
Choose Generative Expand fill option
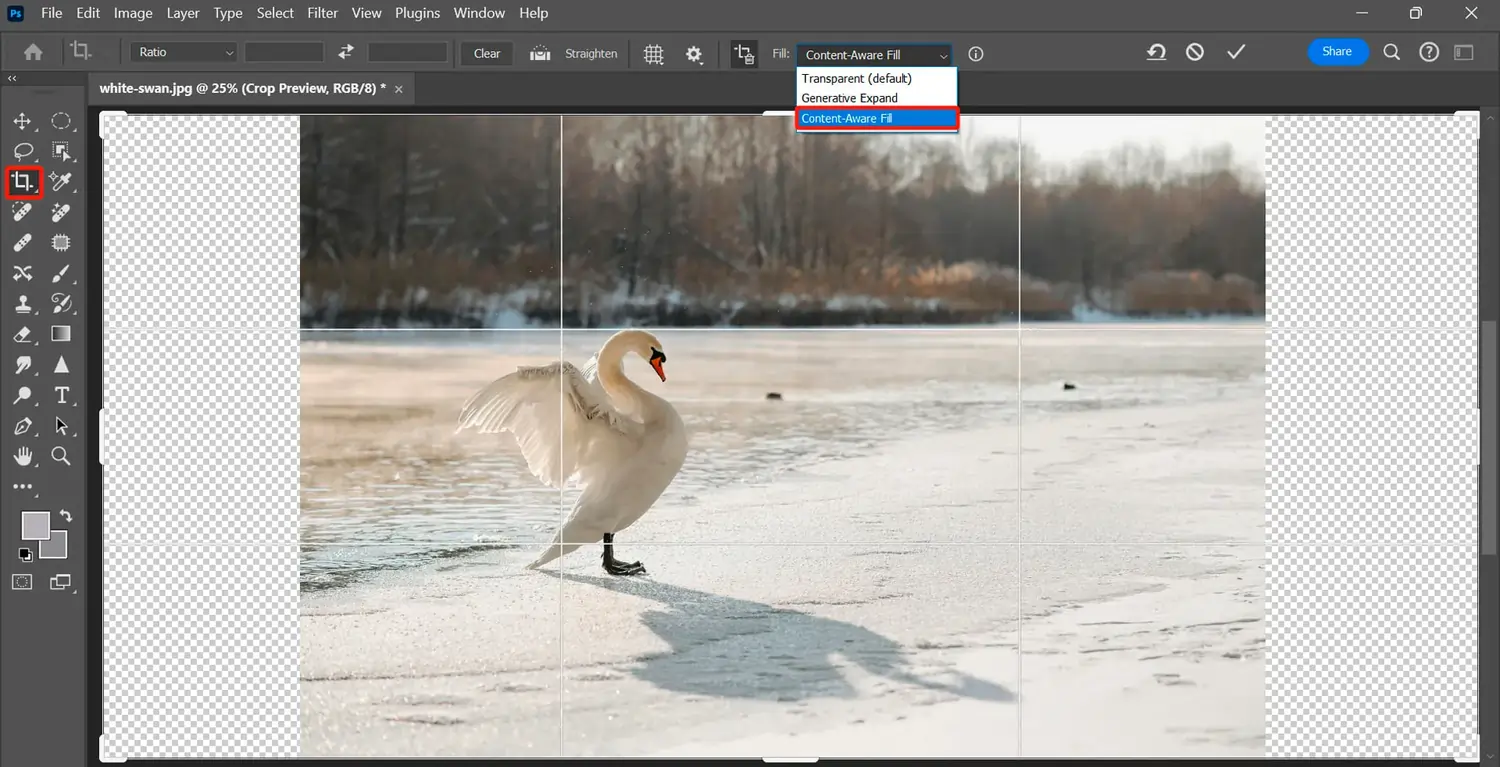click(877, 98)
